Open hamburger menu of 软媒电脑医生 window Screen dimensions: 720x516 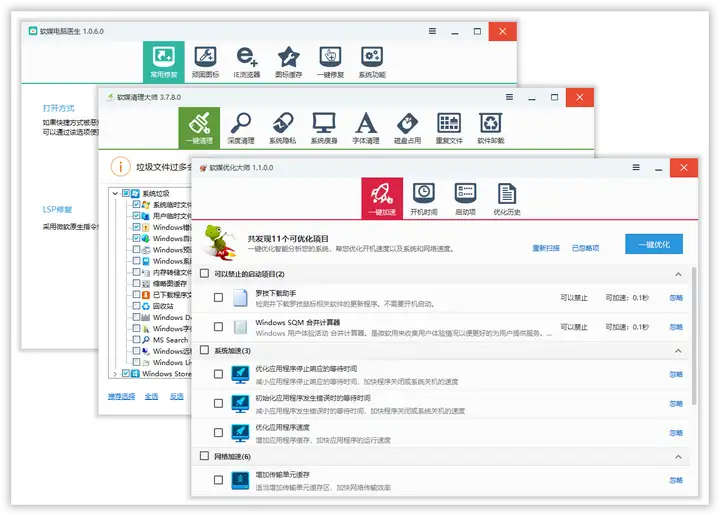coord(433,31)
